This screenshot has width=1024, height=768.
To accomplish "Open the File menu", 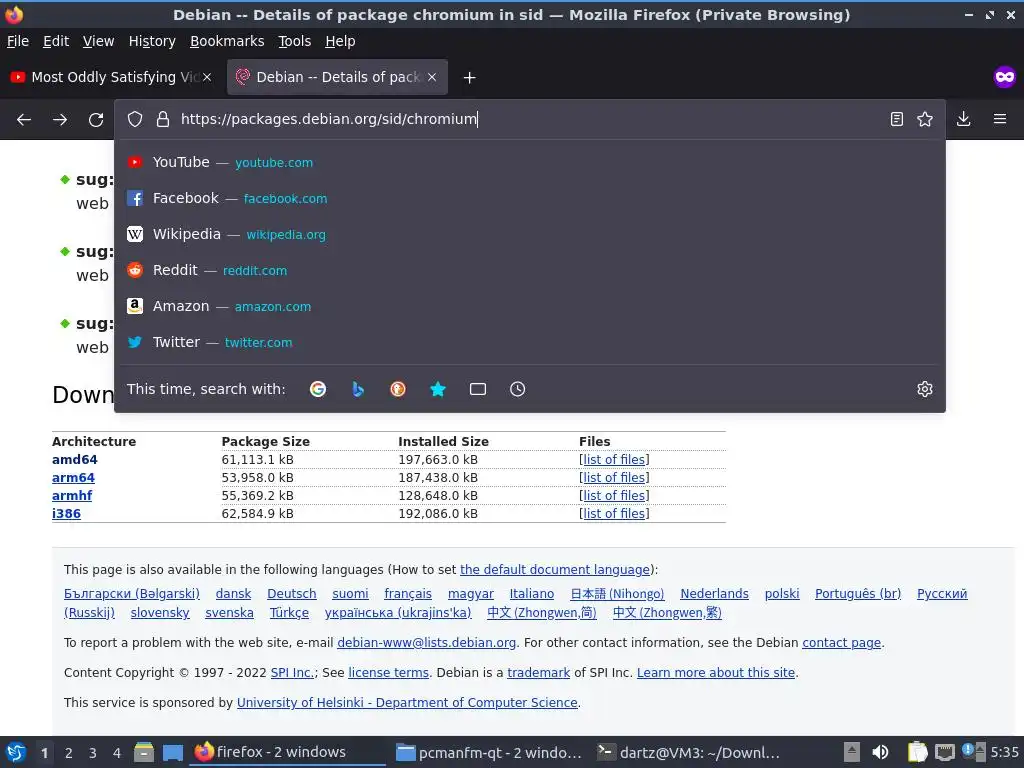I will (x=18, y=41).
